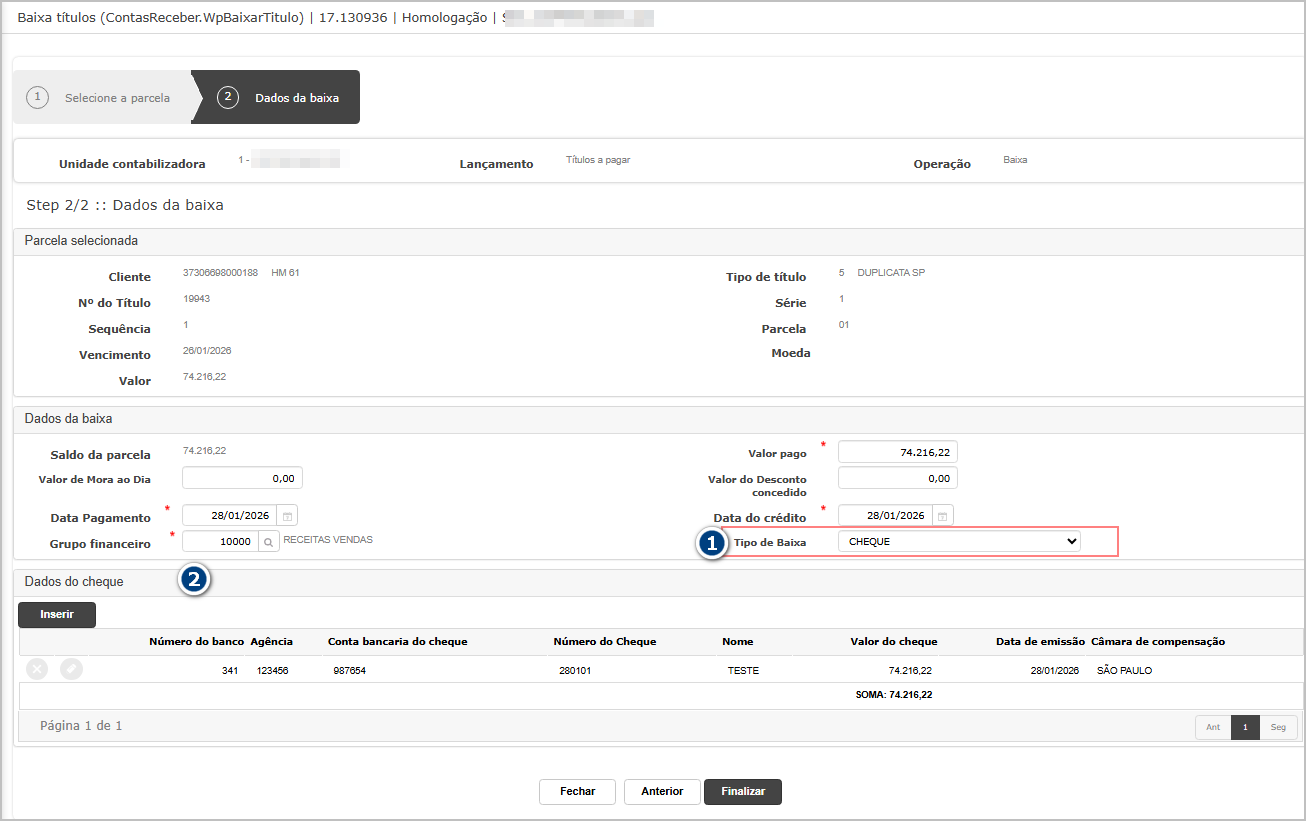The image size is (1306, 821).
Task: Focus the Valor de Mora ao Dia field
Action: [242, 478]
